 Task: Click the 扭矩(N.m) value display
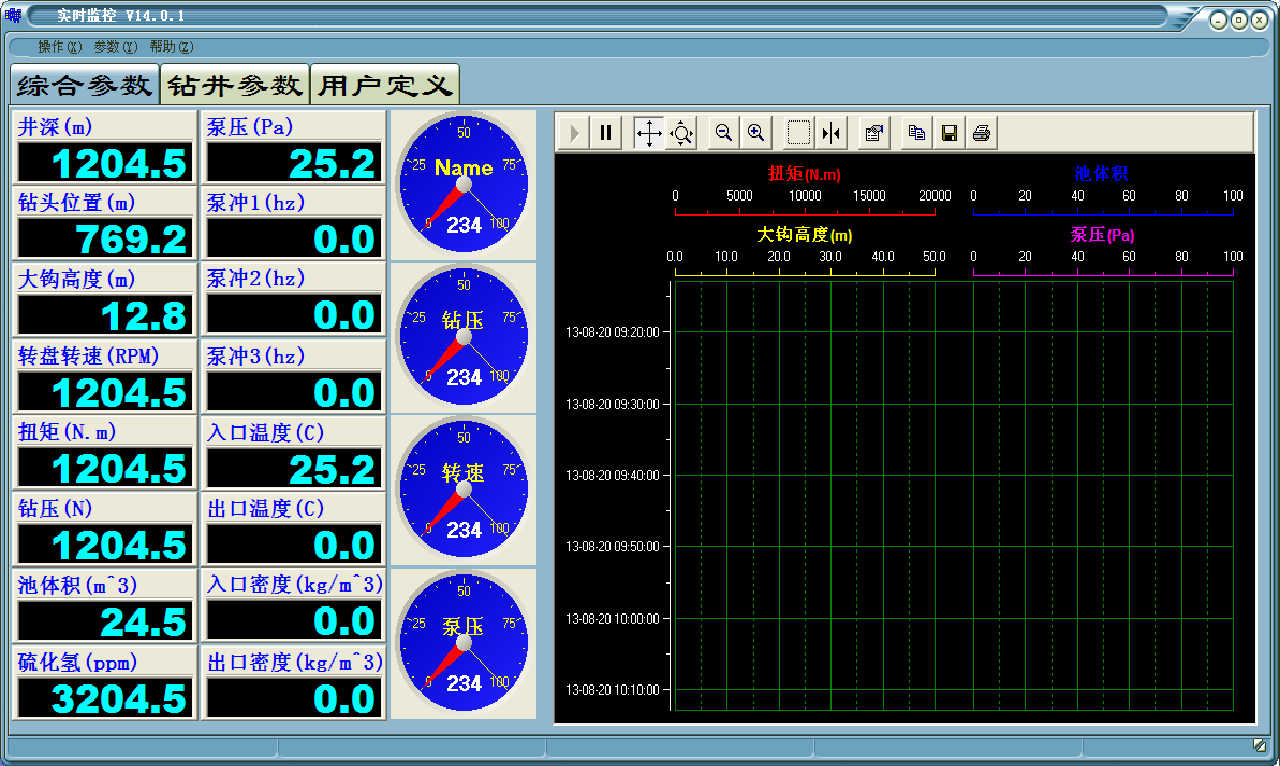coord(104,469)
